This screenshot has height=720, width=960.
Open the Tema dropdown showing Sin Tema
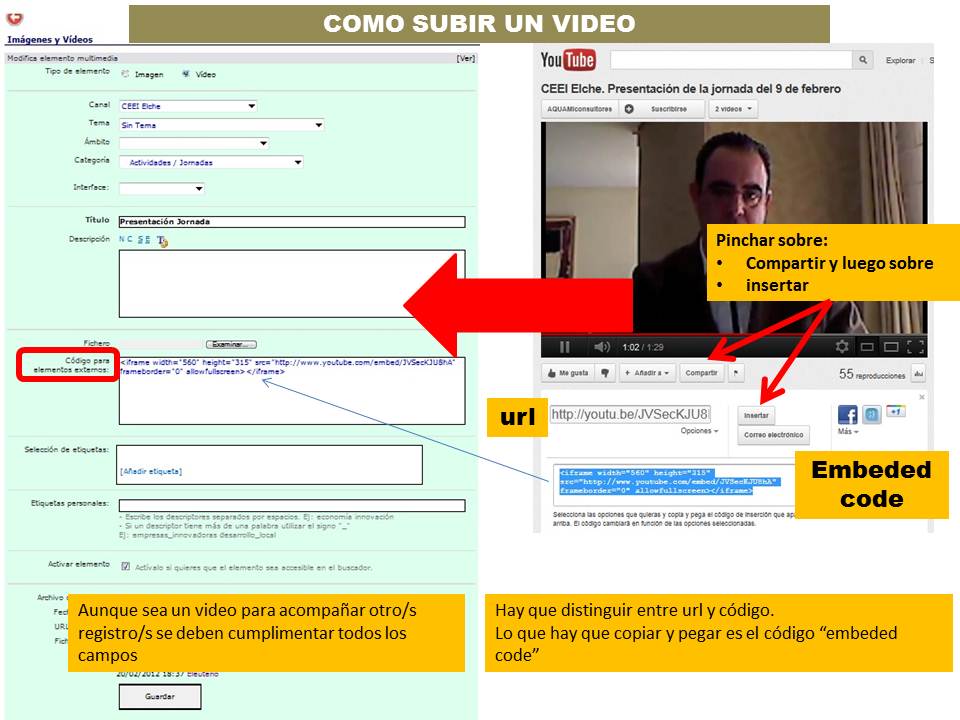(x=221, y=125)
